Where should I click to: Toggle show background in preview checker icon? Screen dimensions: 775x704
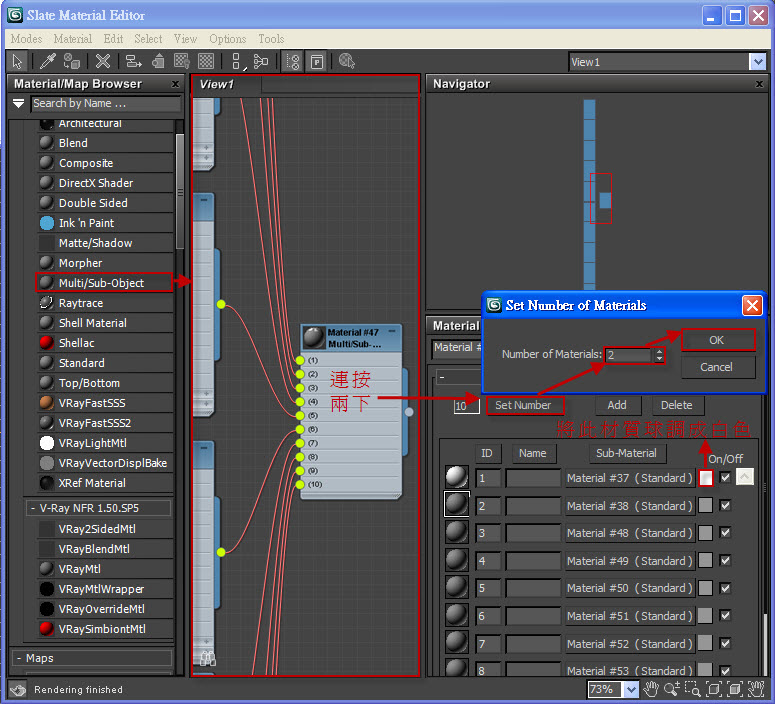(x=206, y=62)
